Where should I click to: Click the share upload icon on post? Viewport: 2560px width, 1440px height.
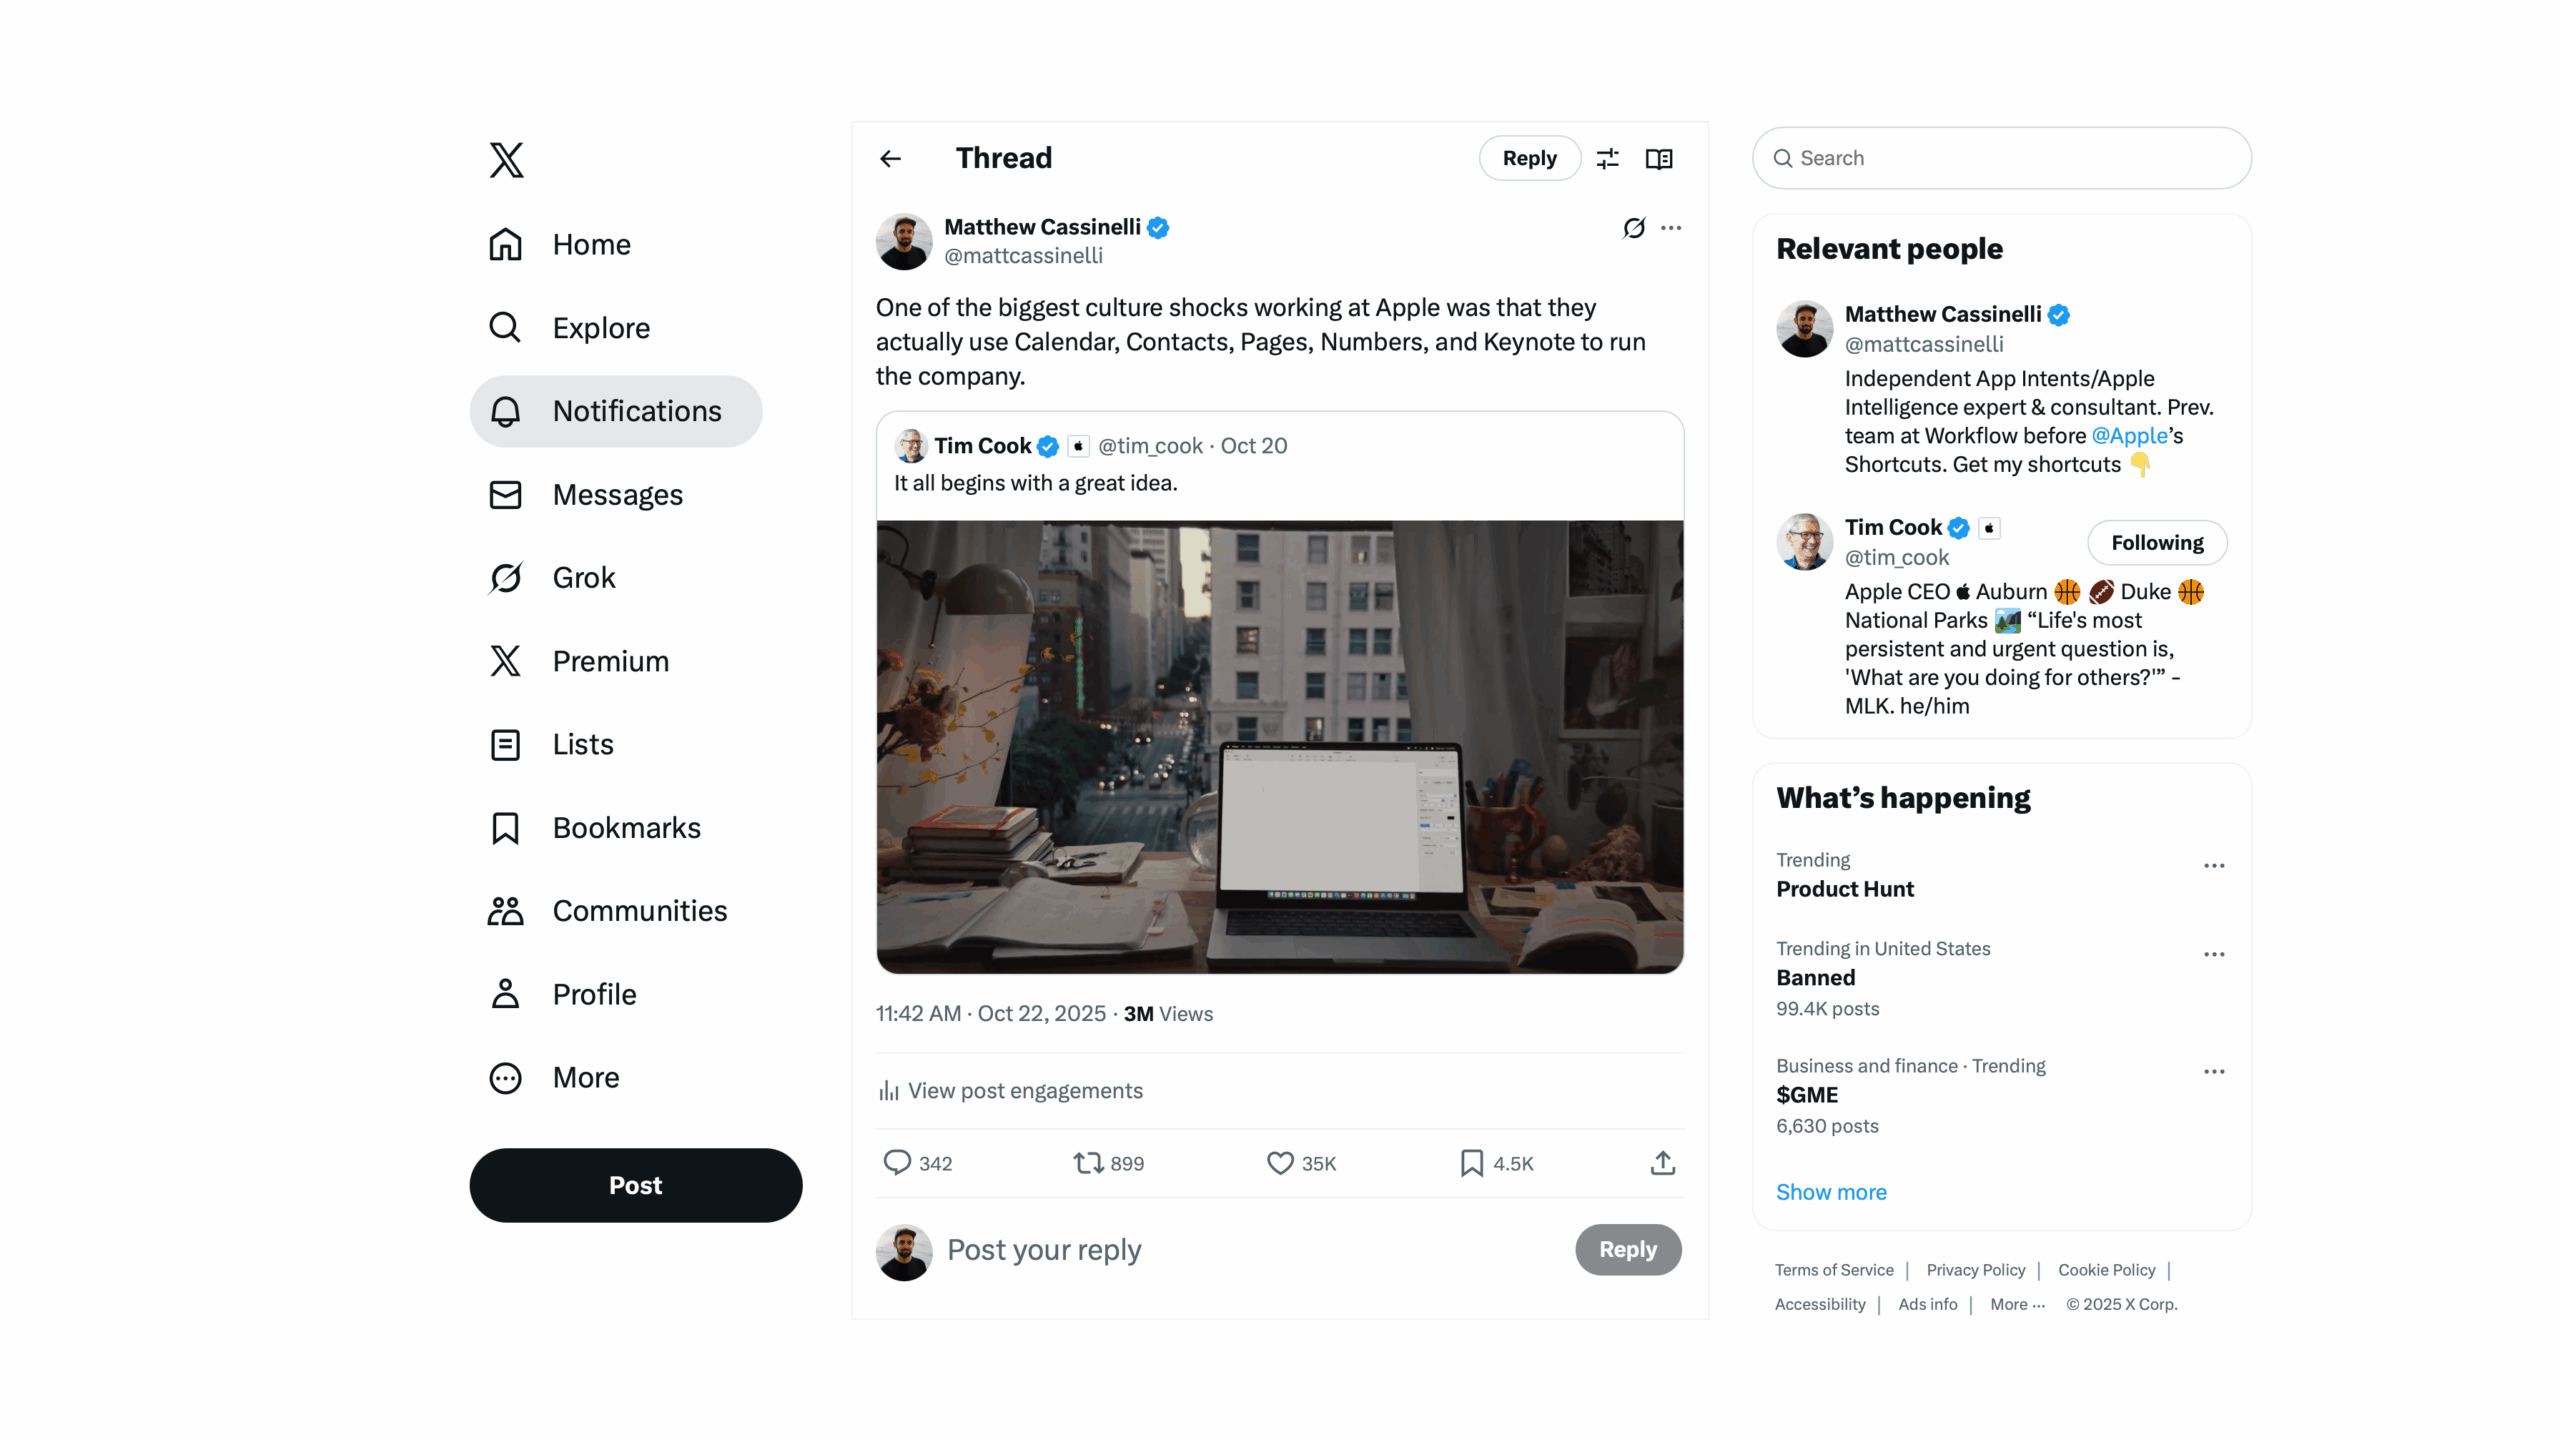(x=1662, y=1162)
